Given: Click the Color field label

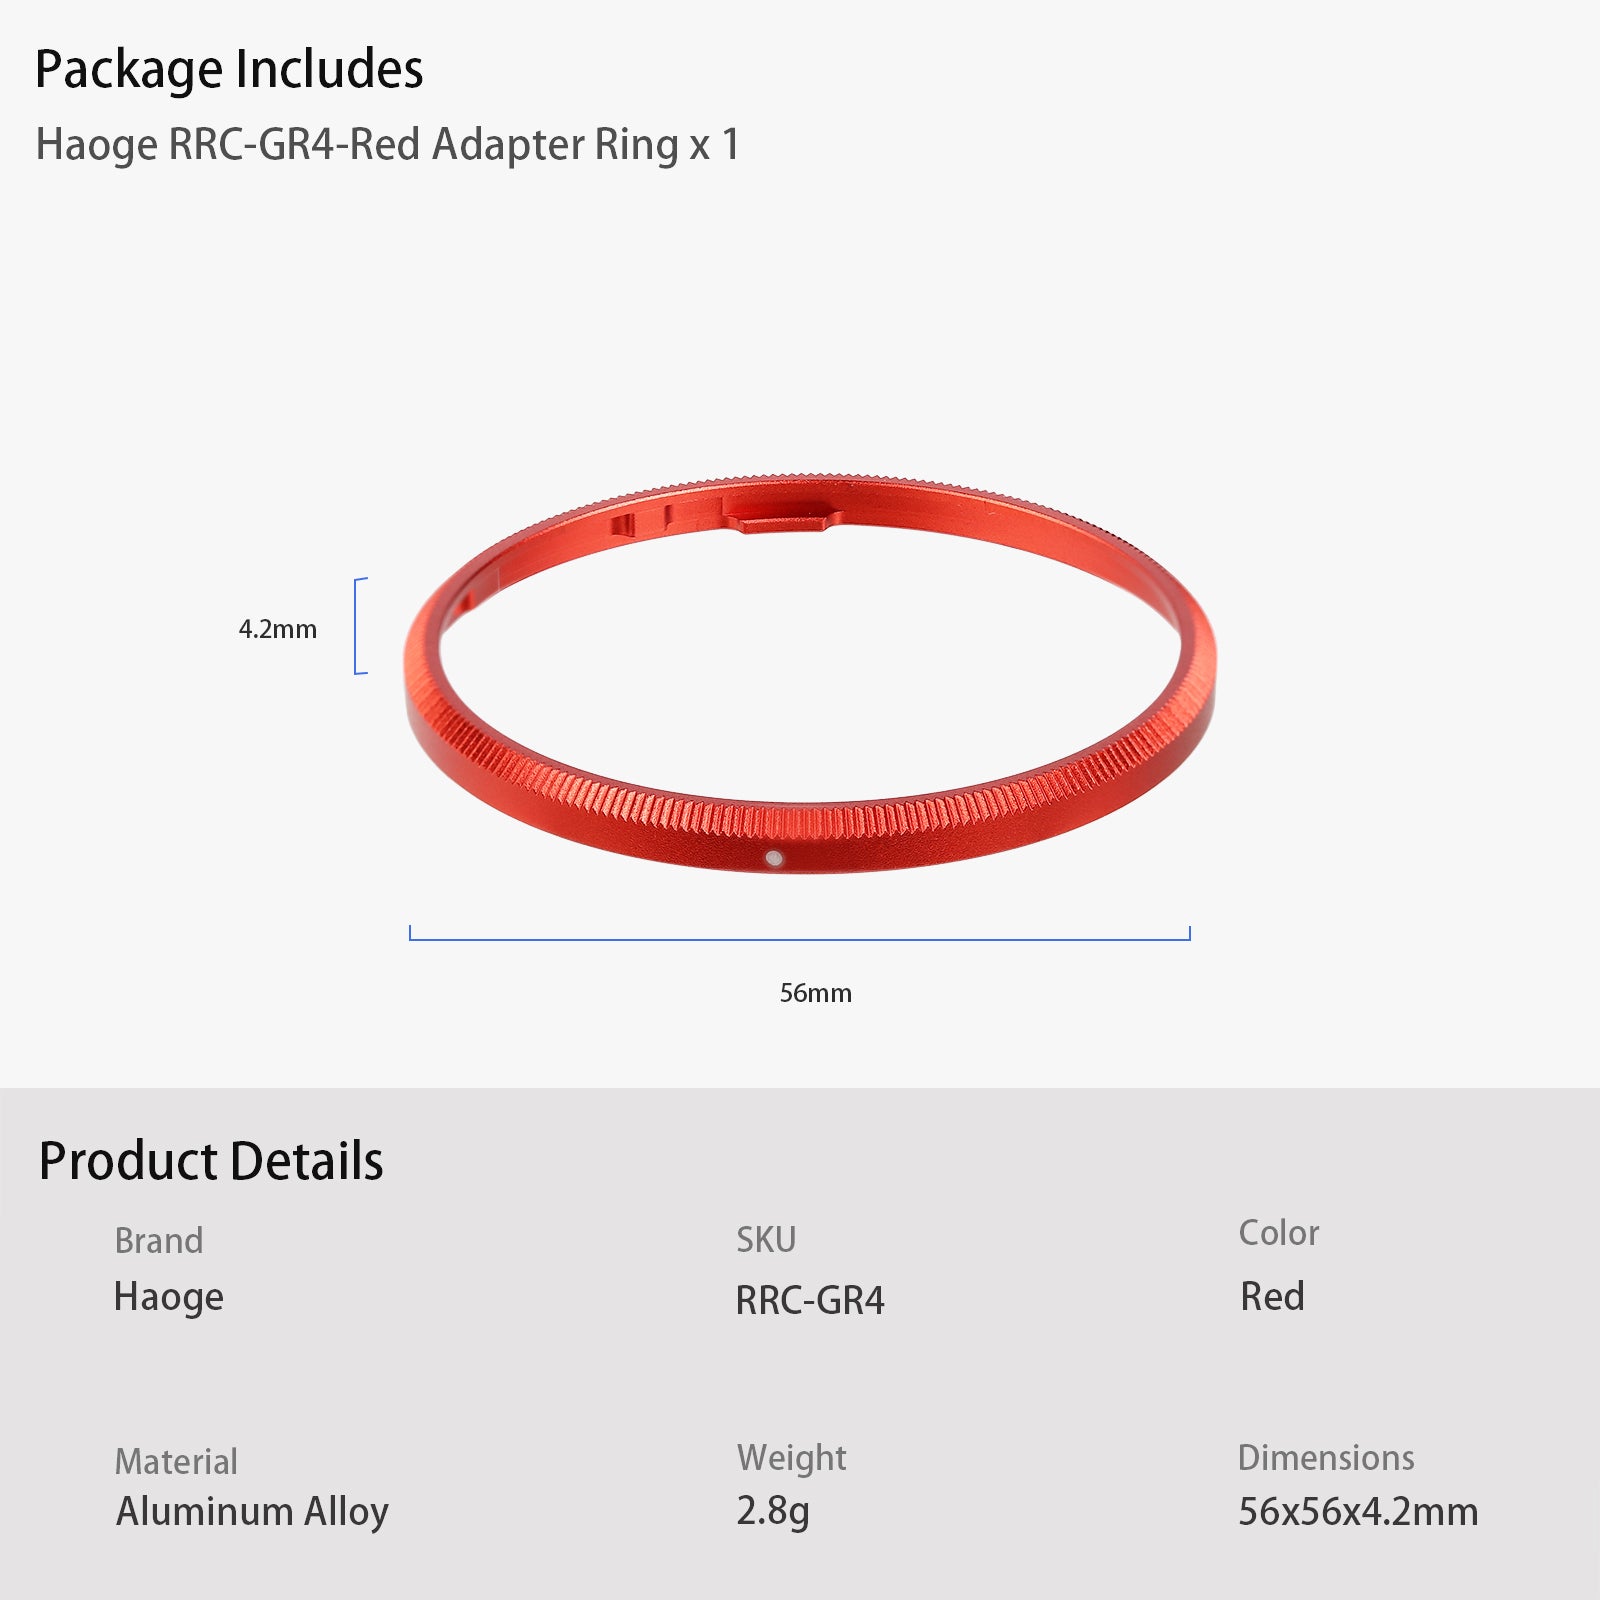Looking at the screenshot, I should click(1279, 1233).
